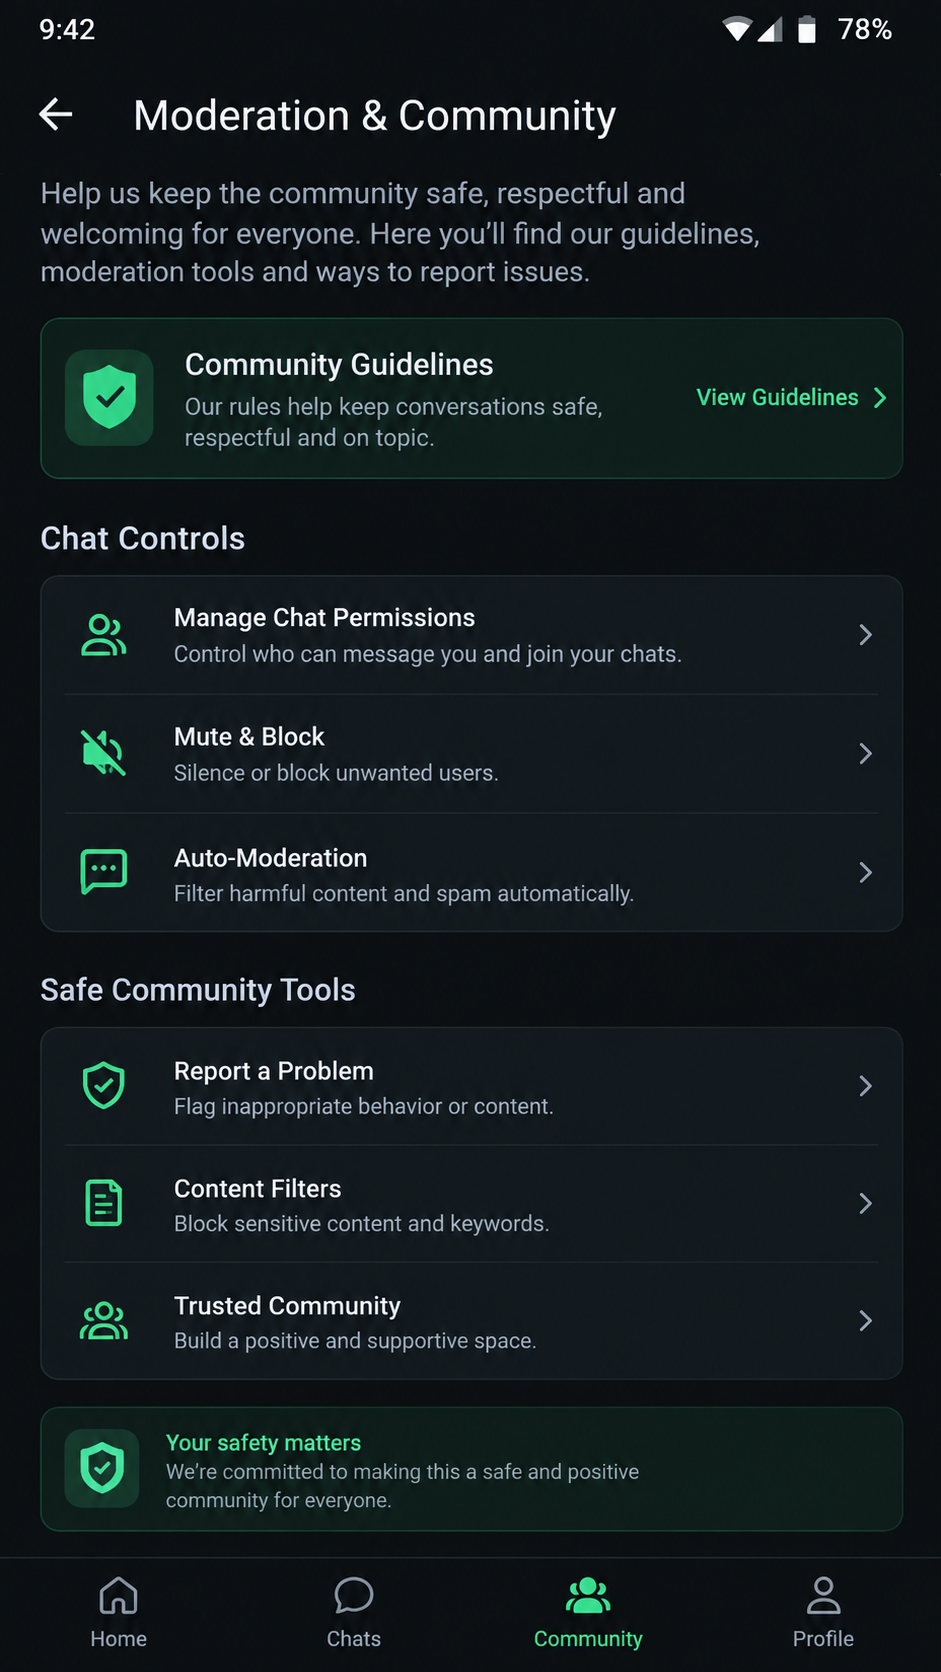Image resolution: width=941 pixels, height=1672 pixels.
Task: Expand Mute & Block chevron arrow
Action: 866,753
